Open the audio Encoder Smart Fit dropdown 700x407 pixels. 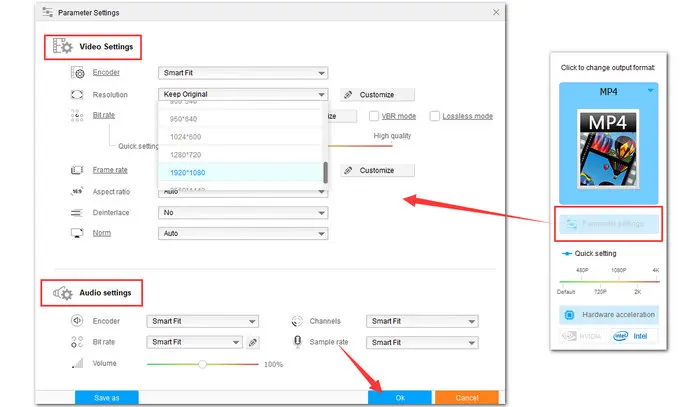coord(203,321)
